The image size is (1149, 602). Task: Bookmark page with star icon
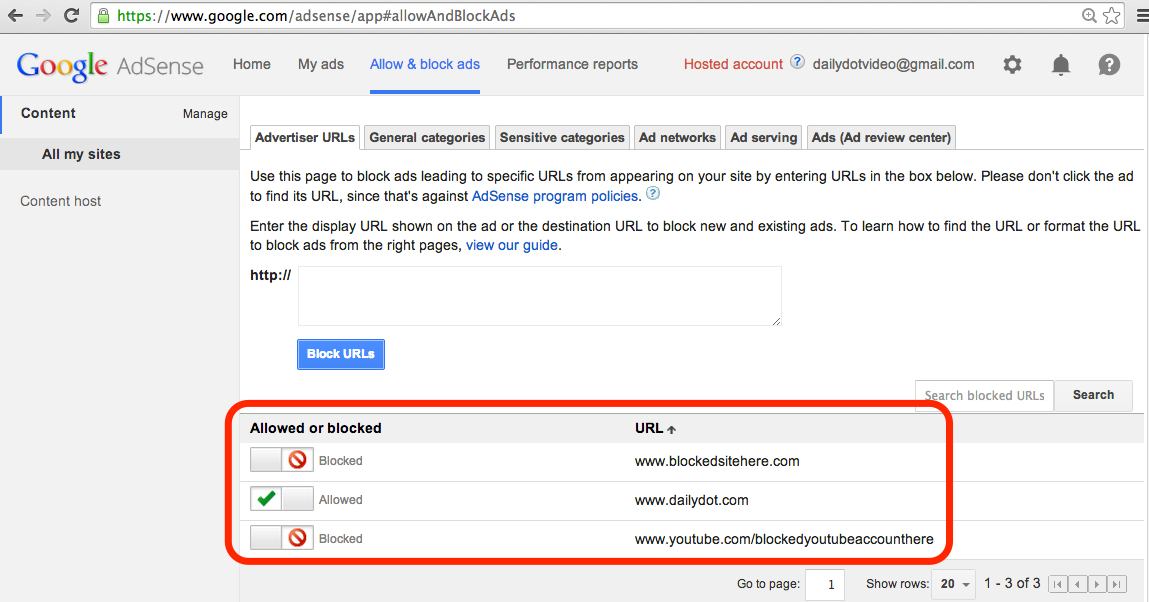tap(1112, 16)
